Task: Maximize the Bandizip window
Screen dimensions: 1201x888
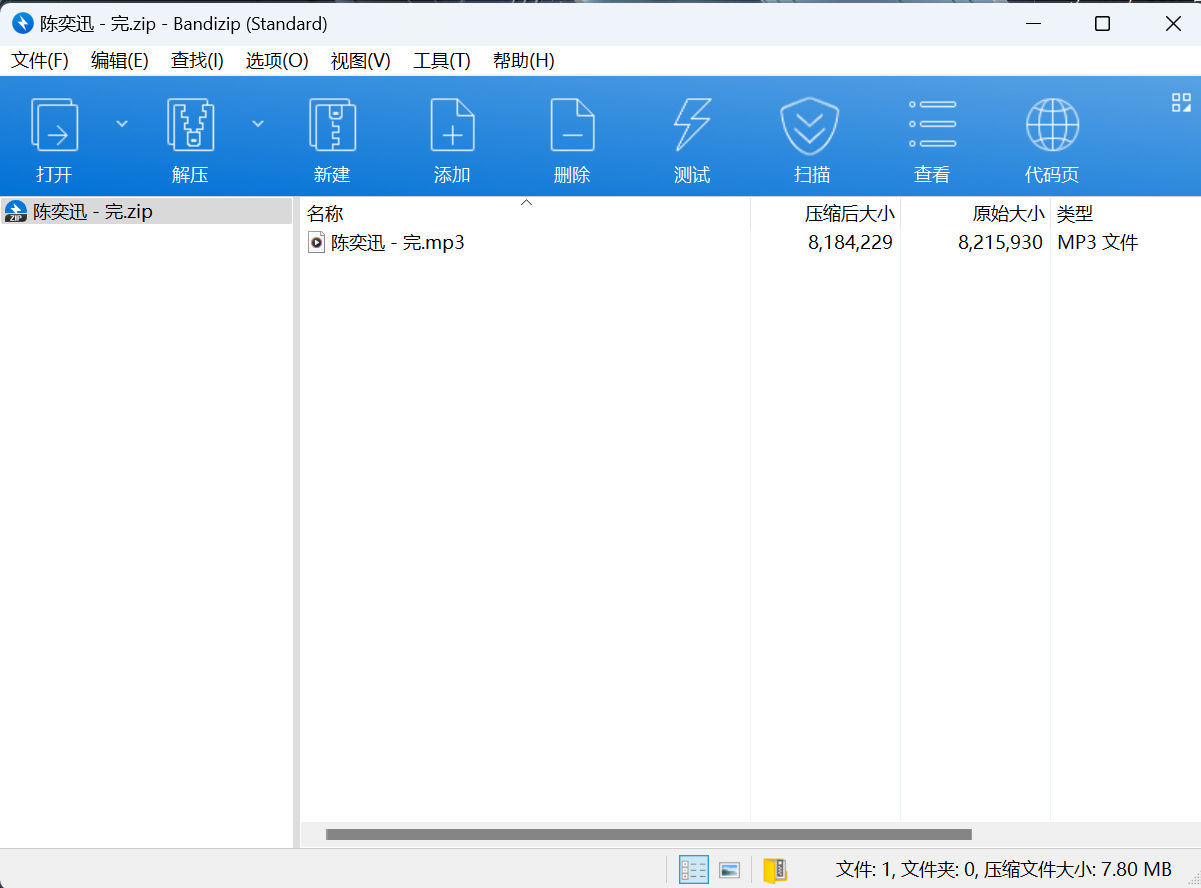Action: (x=1102, y=24)
